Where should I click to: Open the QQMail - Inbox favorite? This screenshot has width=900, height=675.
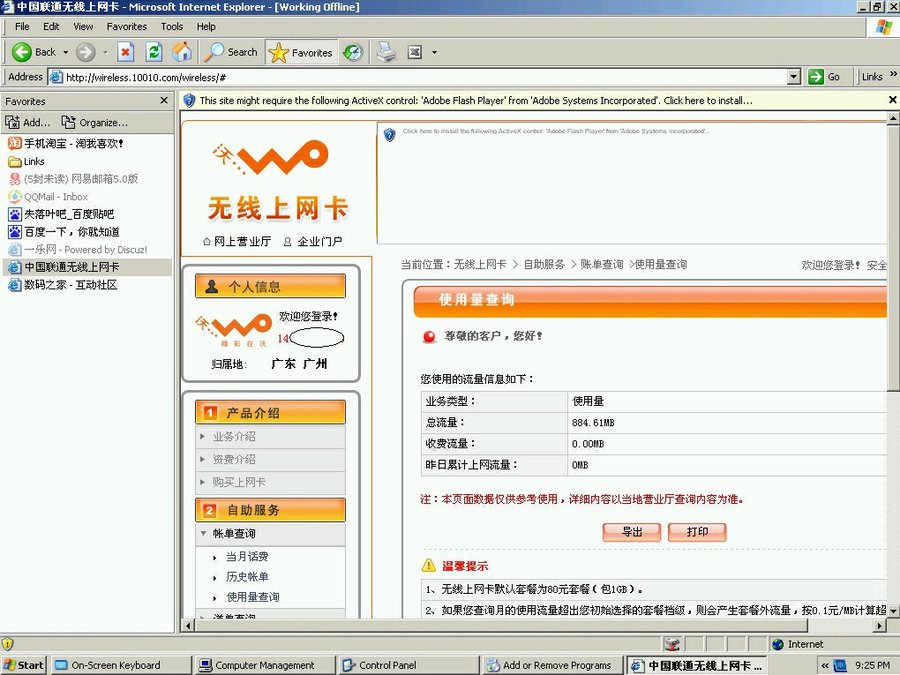[48, 197]
